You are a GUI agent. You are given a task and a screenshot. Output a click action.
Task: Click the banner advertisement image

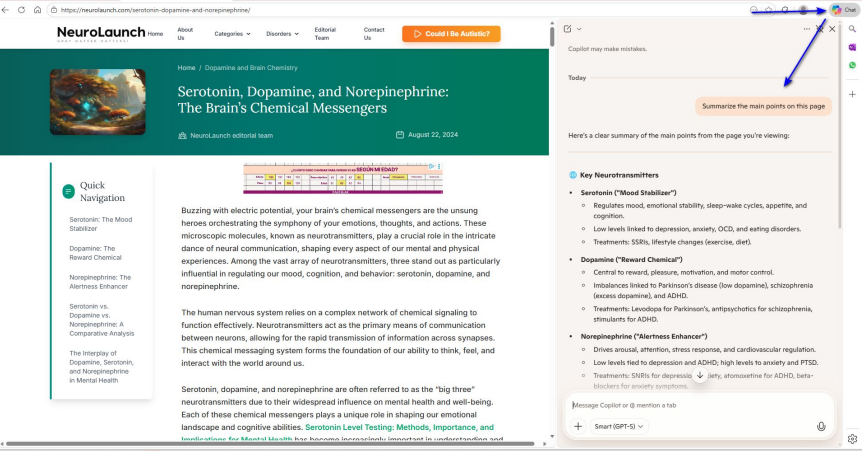click(343, 178)
